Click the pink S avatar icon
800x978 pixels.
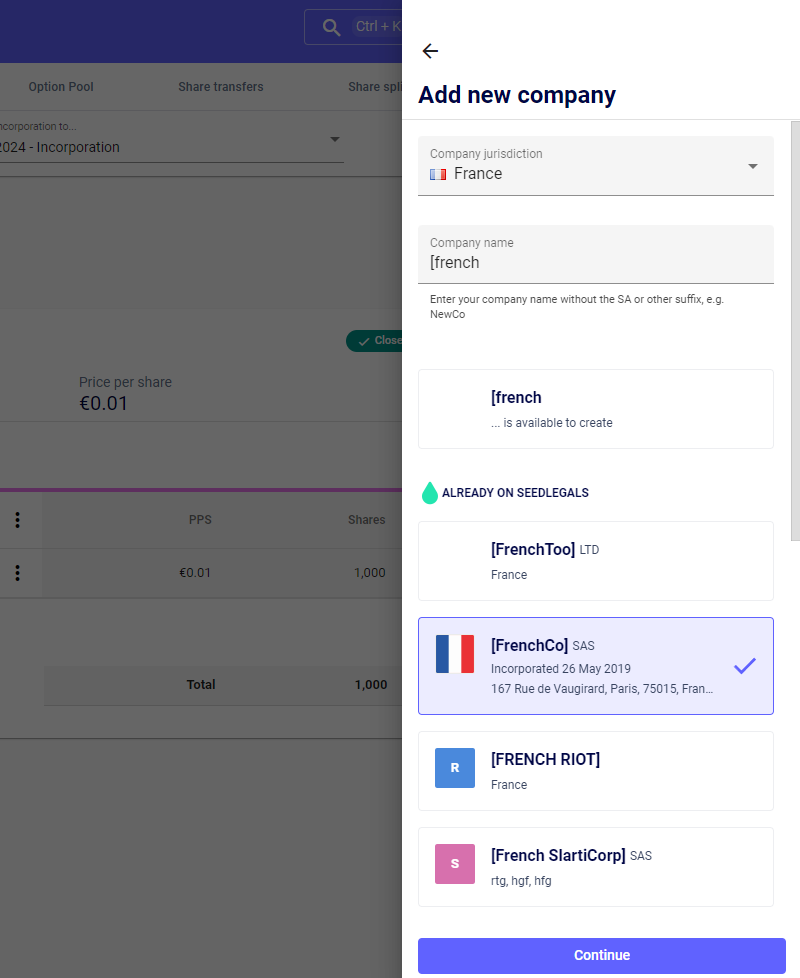click(455, 864)
